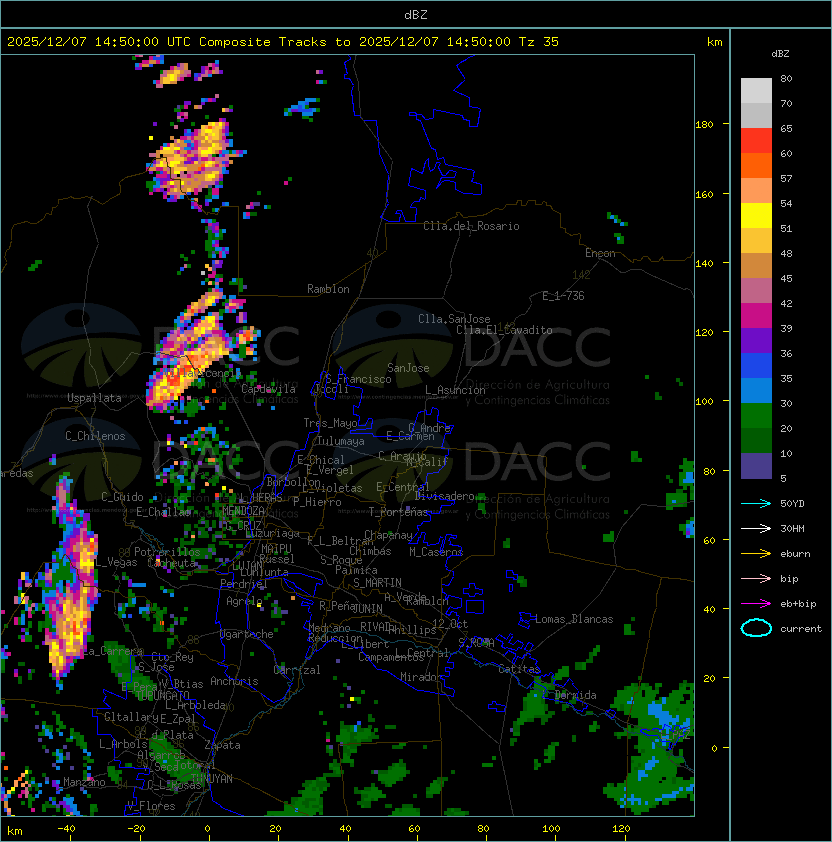Click the Composite Tracks timestamp header text
The height and width of the screenshot is (842, 832).
pyautogui.click(x=283, y=42)
